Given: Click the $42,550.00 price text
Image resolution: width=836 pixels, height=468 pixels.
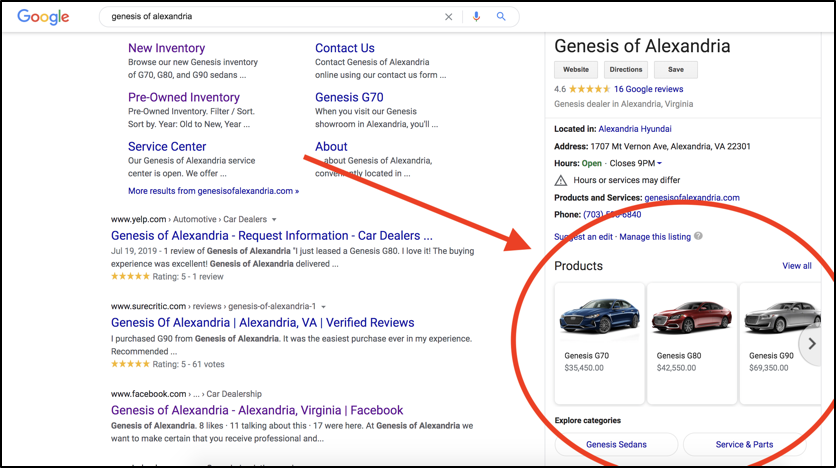Looking at the screenshot, I should pyautogui.click(x=676, y=368).
